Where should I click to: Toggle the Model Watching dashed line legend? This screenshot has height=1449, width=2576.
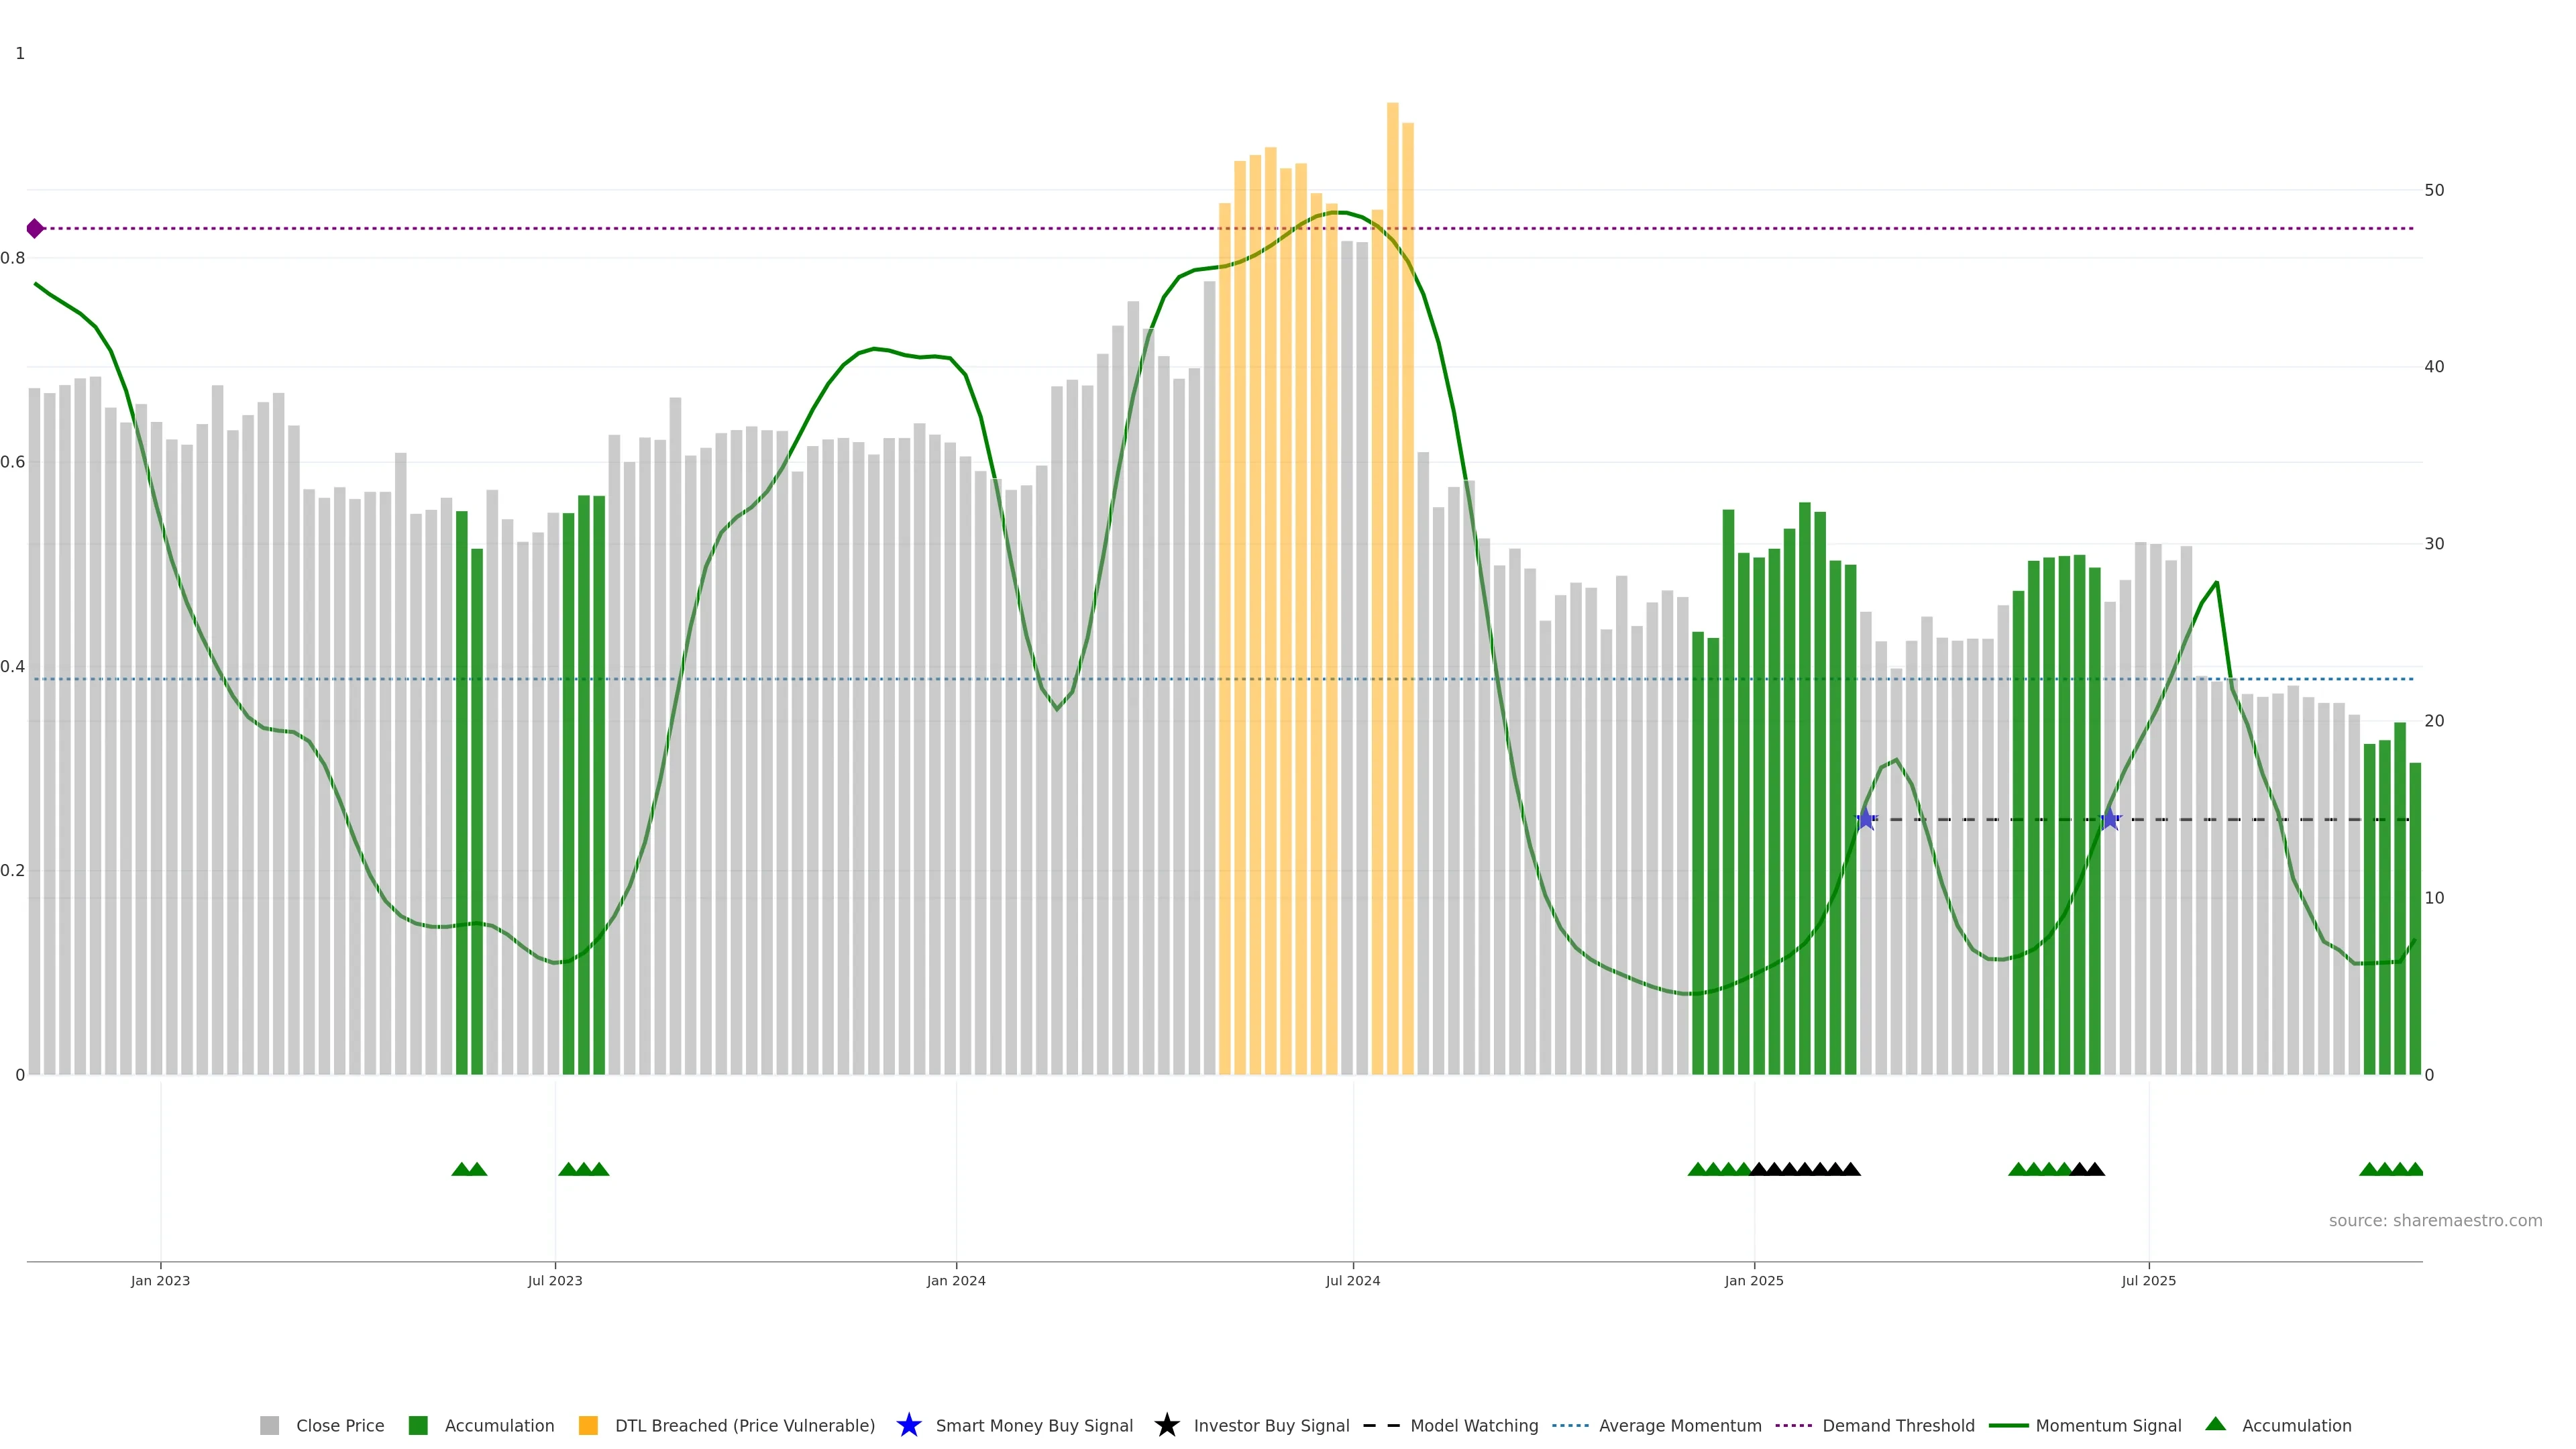click(x=1381, y=1425)
